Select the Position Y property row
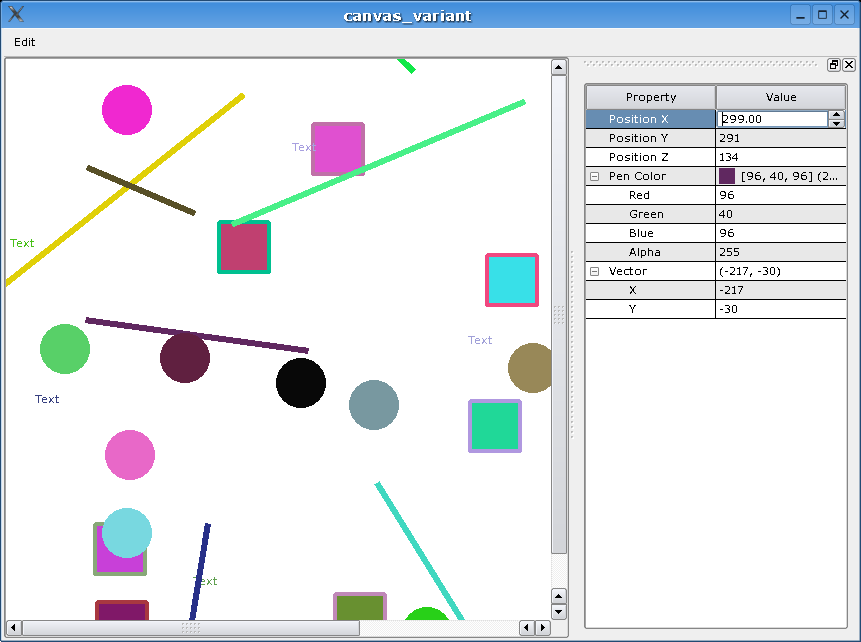Viewport: 861px width, 642px height. 650,138
